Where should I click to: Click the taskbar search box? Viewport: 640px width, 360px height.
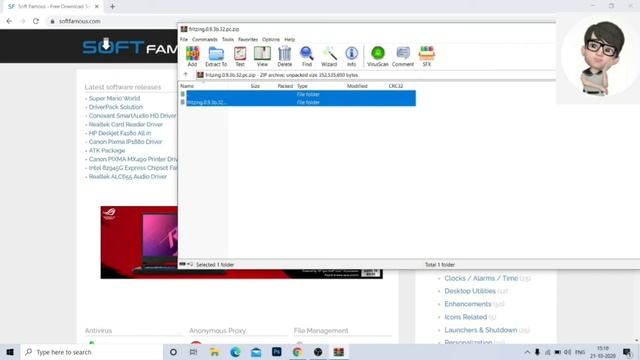tap(91, 352)
